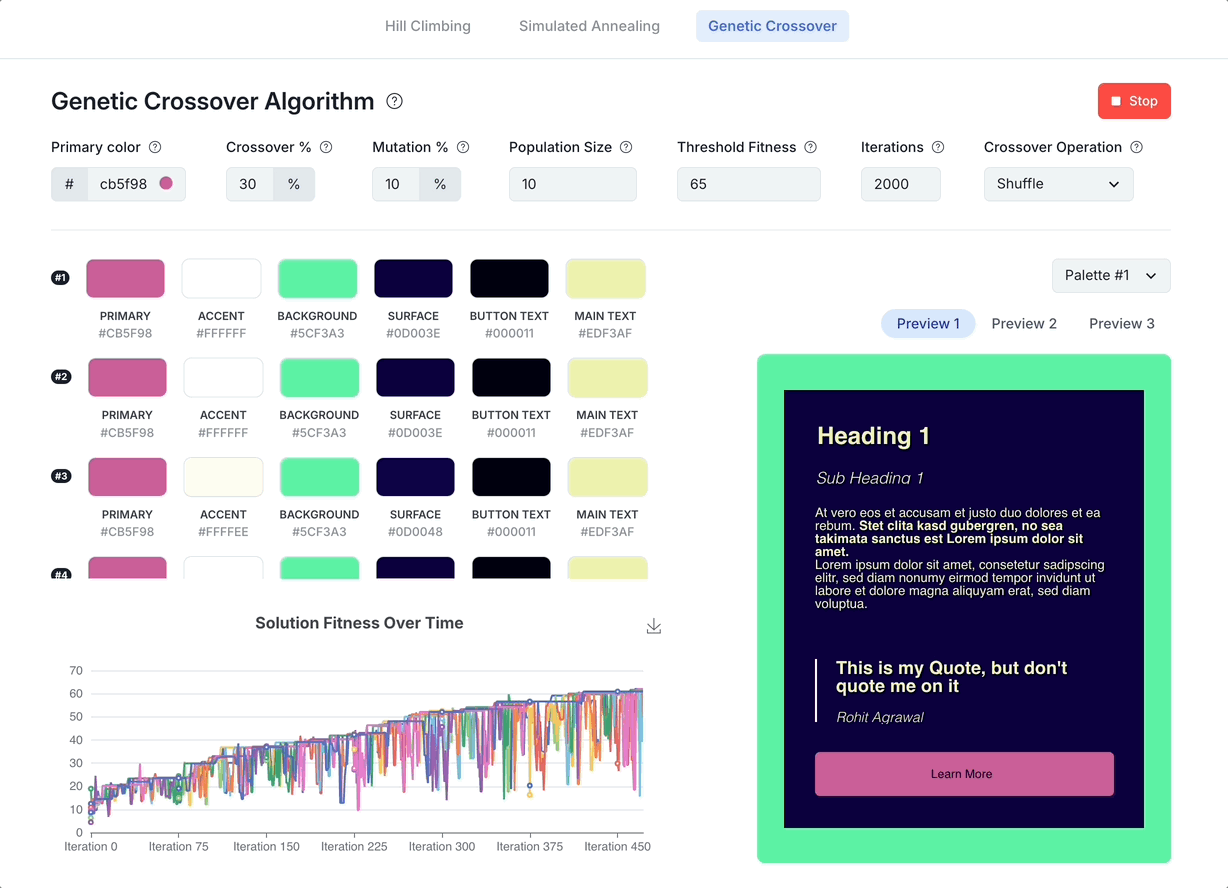Viewport: 1228px width, 888px height.
Task: Open the Crossover Operation Shuffle dropdown
Action: (x=1058, y=184)
